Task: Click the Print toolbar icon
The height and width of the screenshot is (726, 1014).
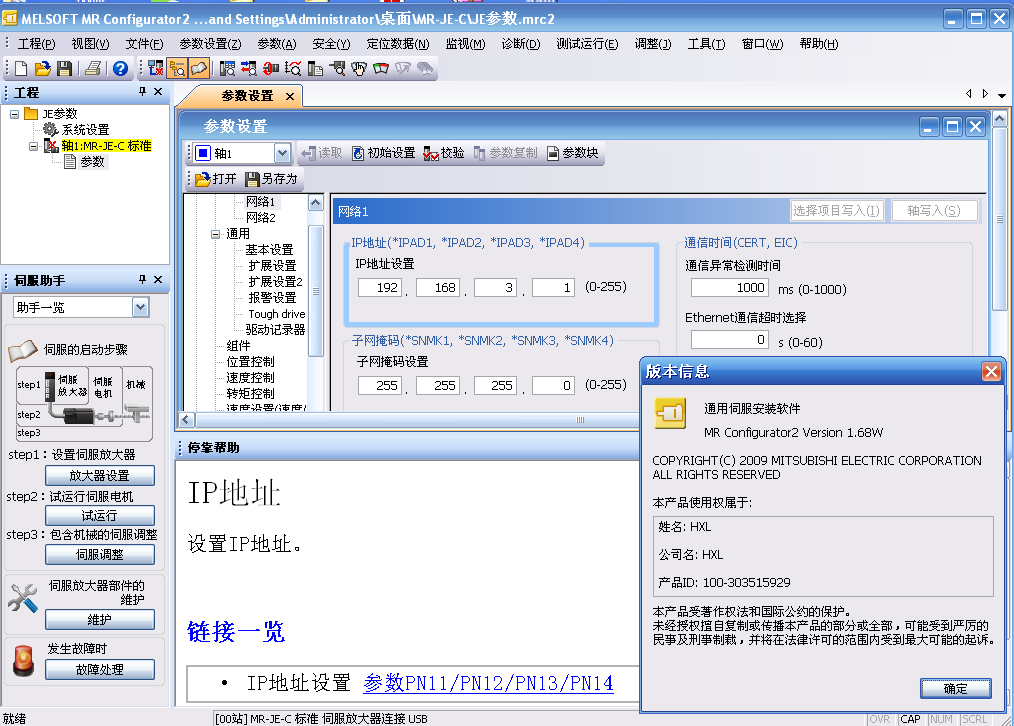Action: 93,68
